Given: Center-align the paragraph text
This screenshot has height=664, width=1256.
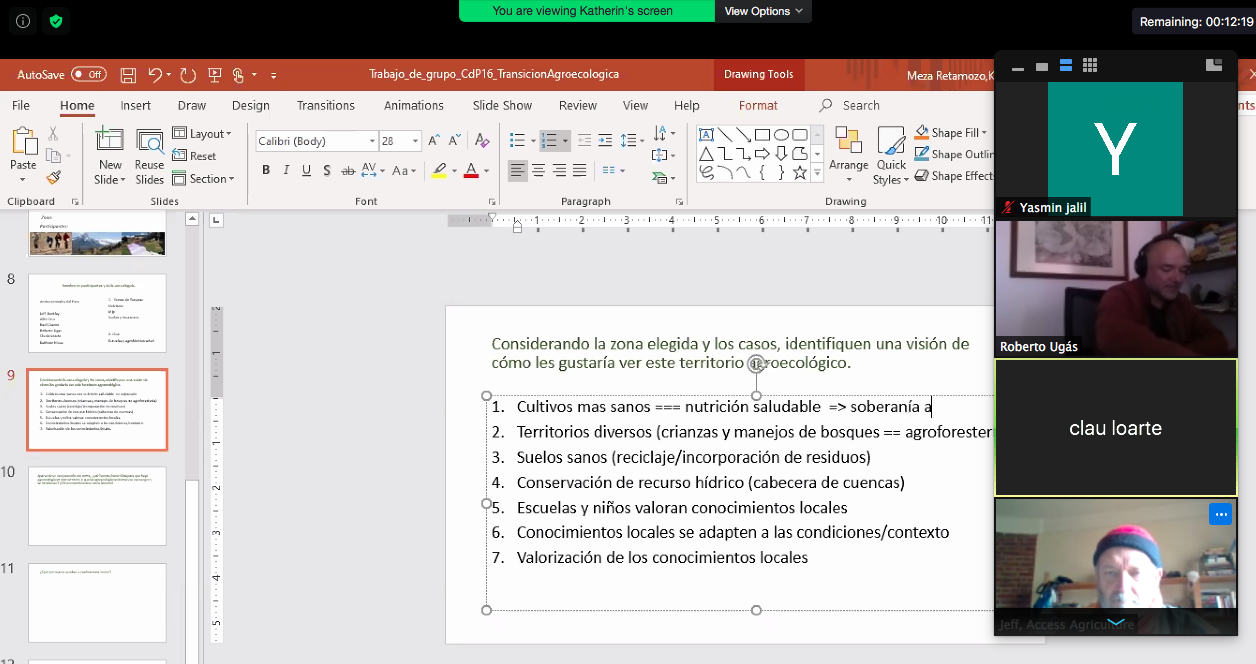Looking at the screenshot, I should tap(538, 171).
